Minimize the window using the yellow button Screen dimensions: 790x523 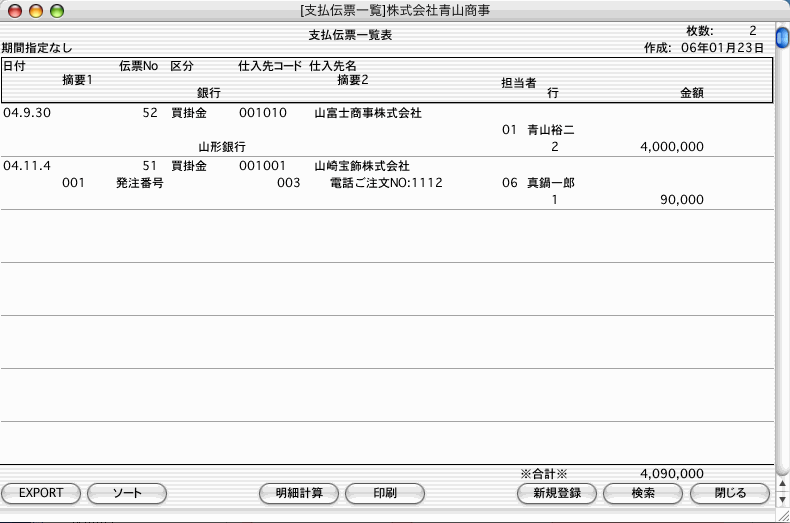35,11
